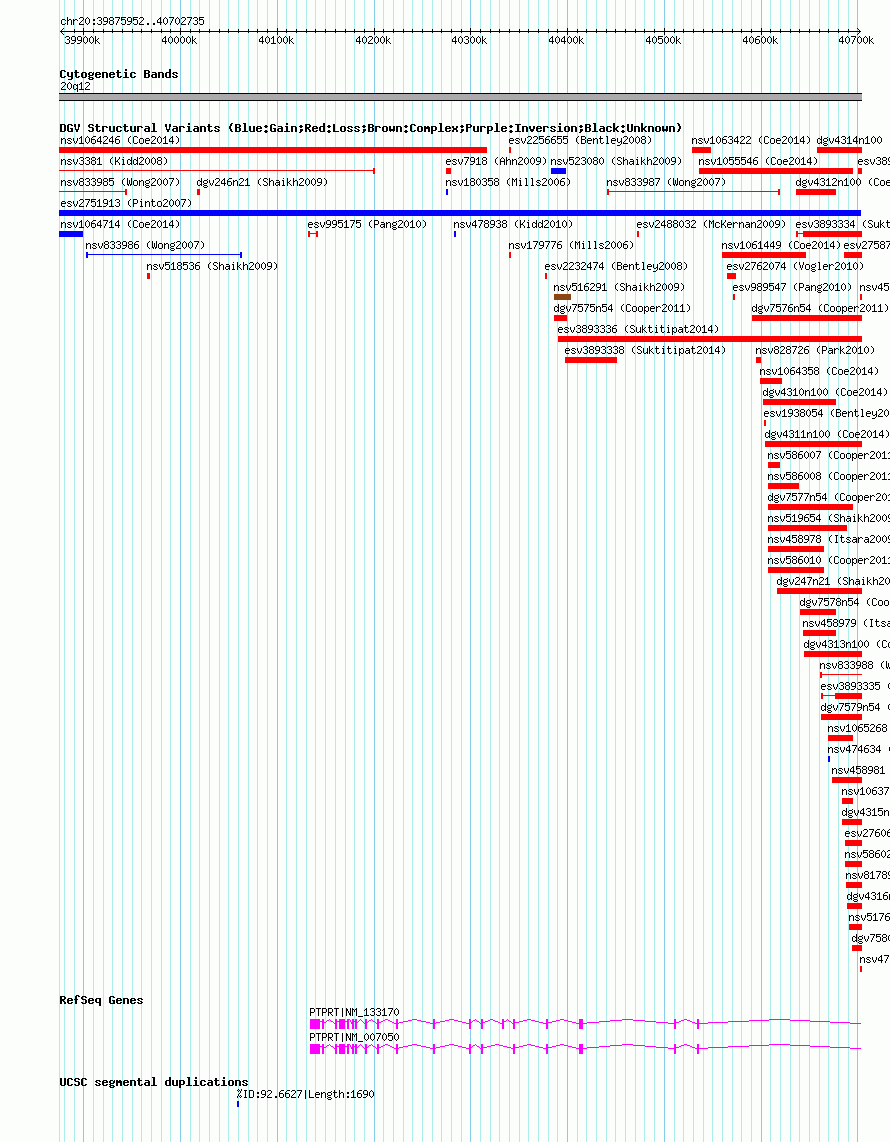Click the dgv7577n54 variant label
The image size is (890, 1142).
[828, 497]
